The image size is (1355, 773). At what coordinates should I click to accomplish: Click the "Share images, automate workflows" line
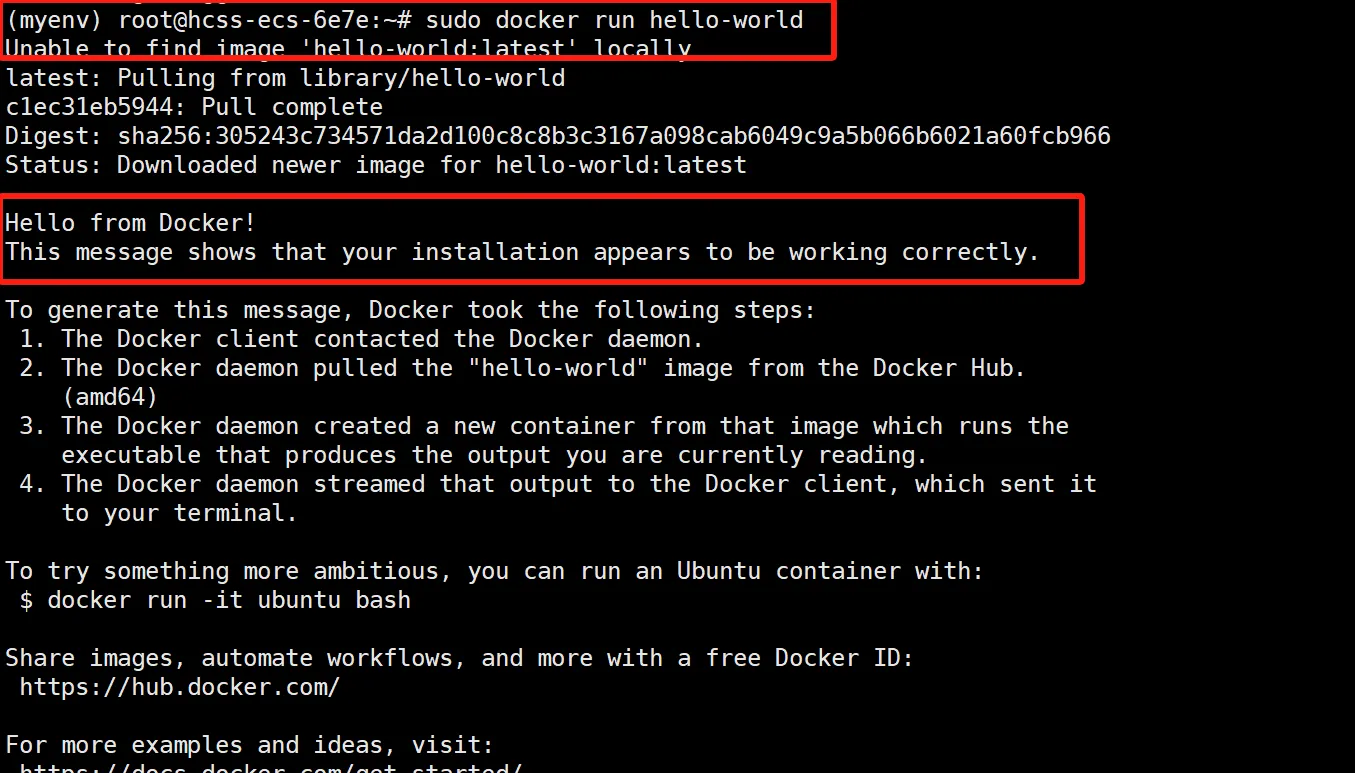pos(459,658)
